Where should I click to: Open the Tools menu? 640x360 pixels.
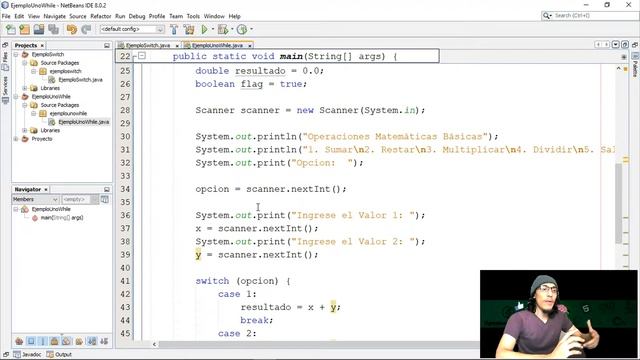(x=193, y=16)
